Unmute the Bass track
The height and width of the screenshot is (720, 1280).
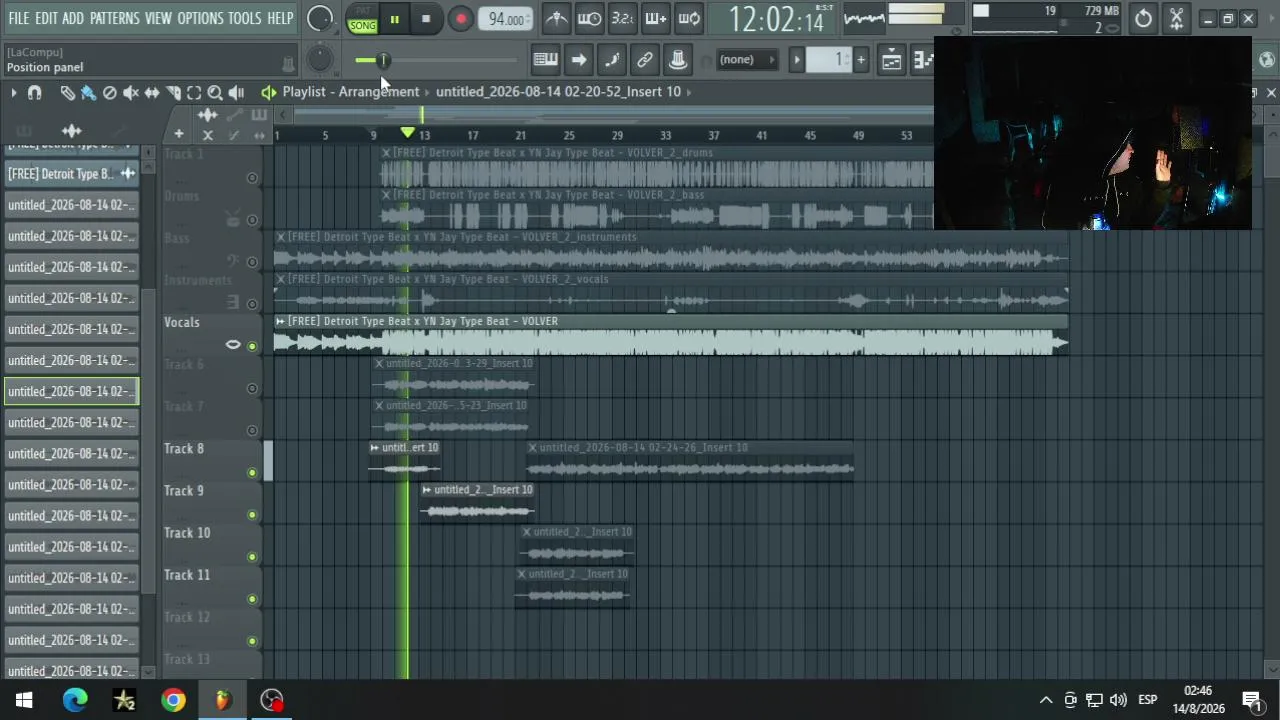click(252, 262)
